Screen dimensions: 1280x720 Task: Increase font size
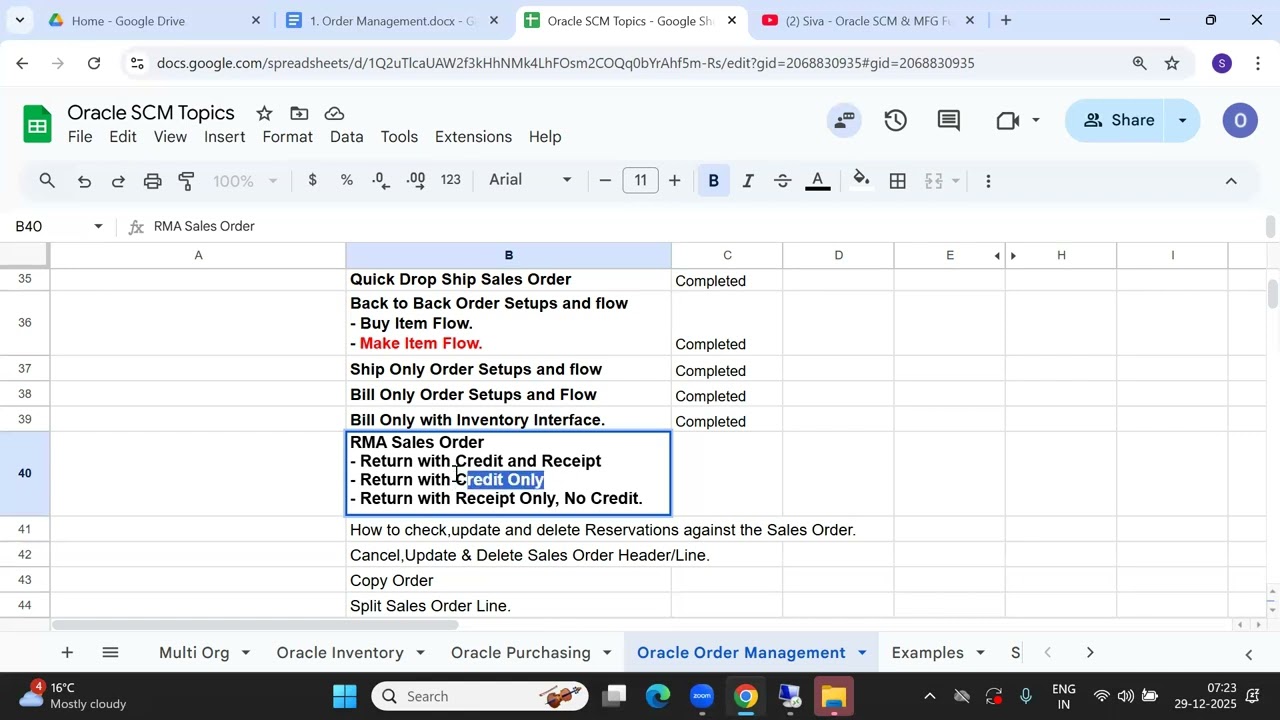pos(675,181)
